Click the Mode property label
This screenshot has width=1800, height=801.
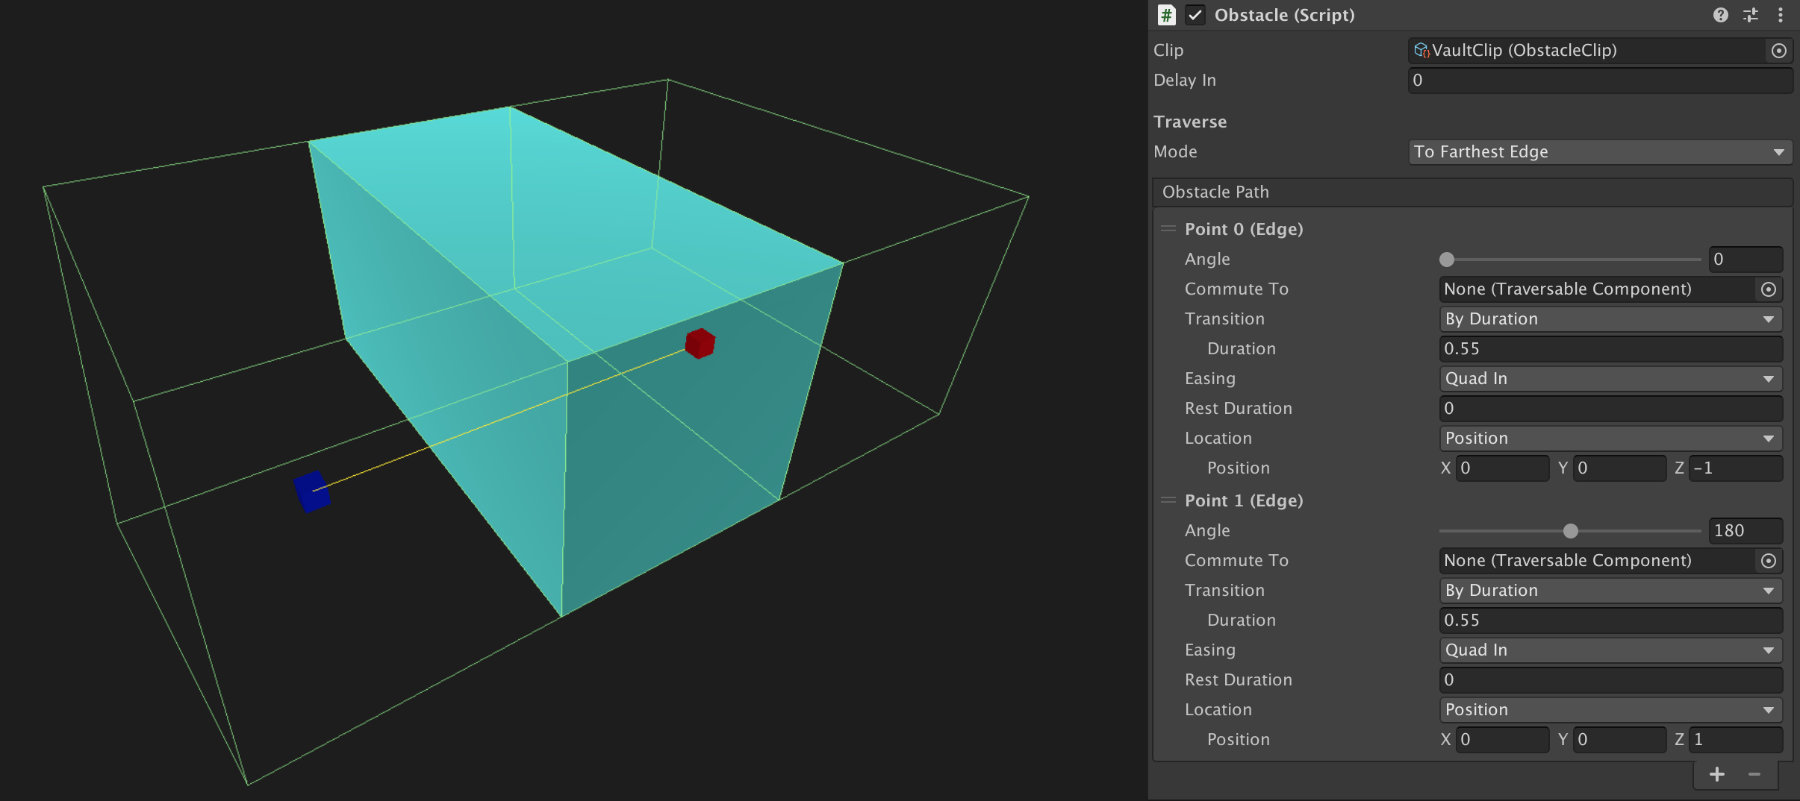(1175, 152)
